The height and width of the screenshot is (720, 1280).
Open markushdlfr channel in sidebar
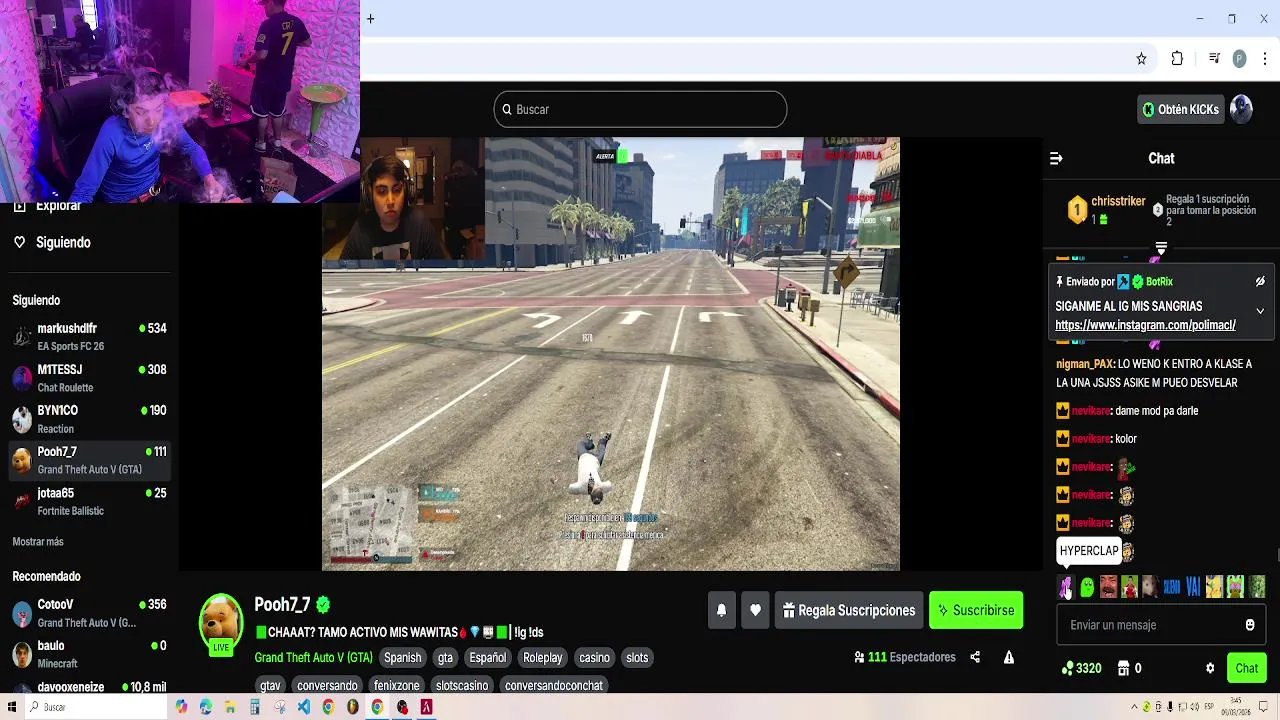[x=89, y=337]
